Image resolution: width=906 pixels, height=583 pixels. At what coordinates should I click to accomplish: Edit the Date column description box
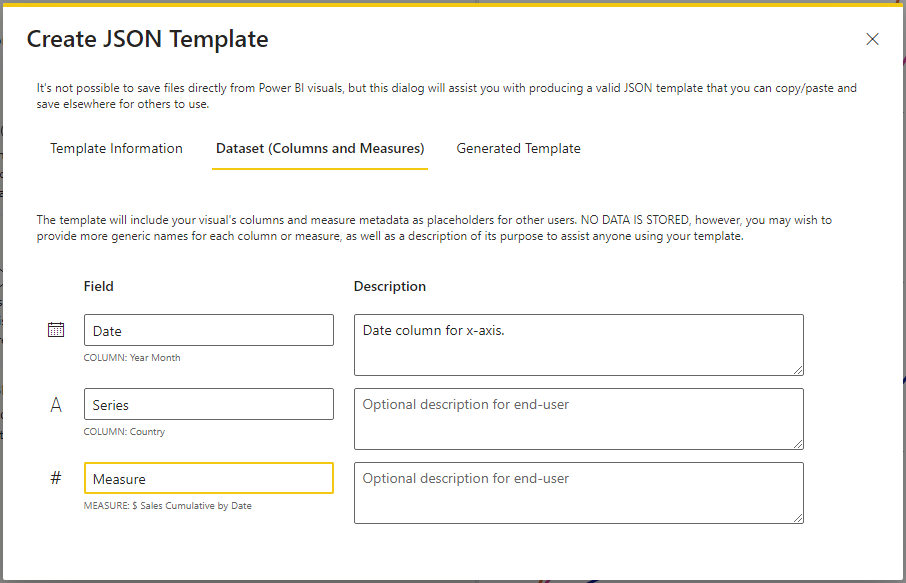pos(578,345)
